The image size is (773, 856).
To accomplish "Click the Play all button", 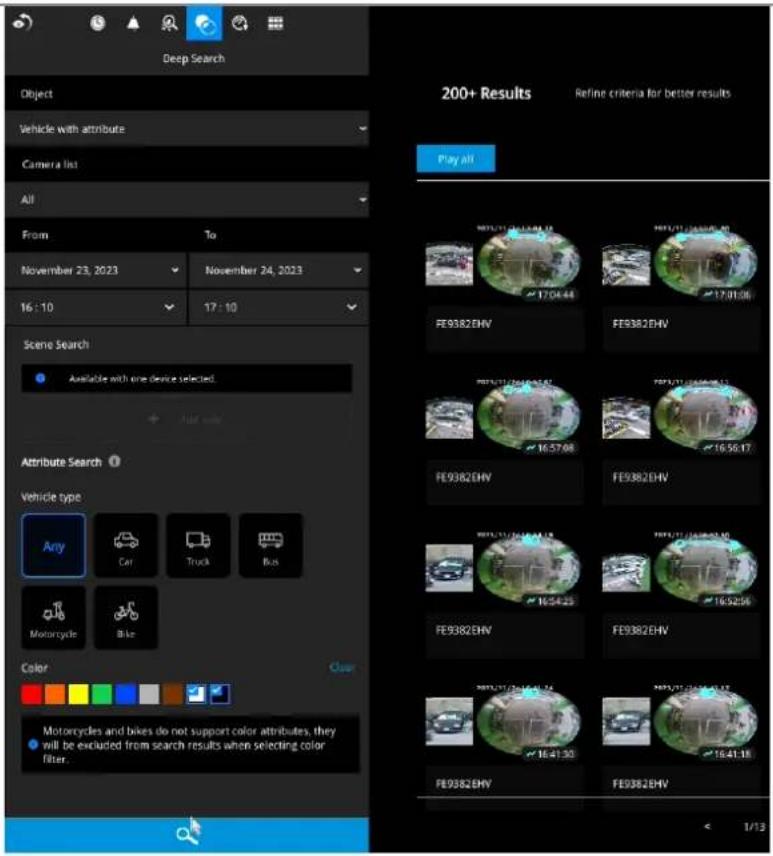I will [x=456, y=159].
